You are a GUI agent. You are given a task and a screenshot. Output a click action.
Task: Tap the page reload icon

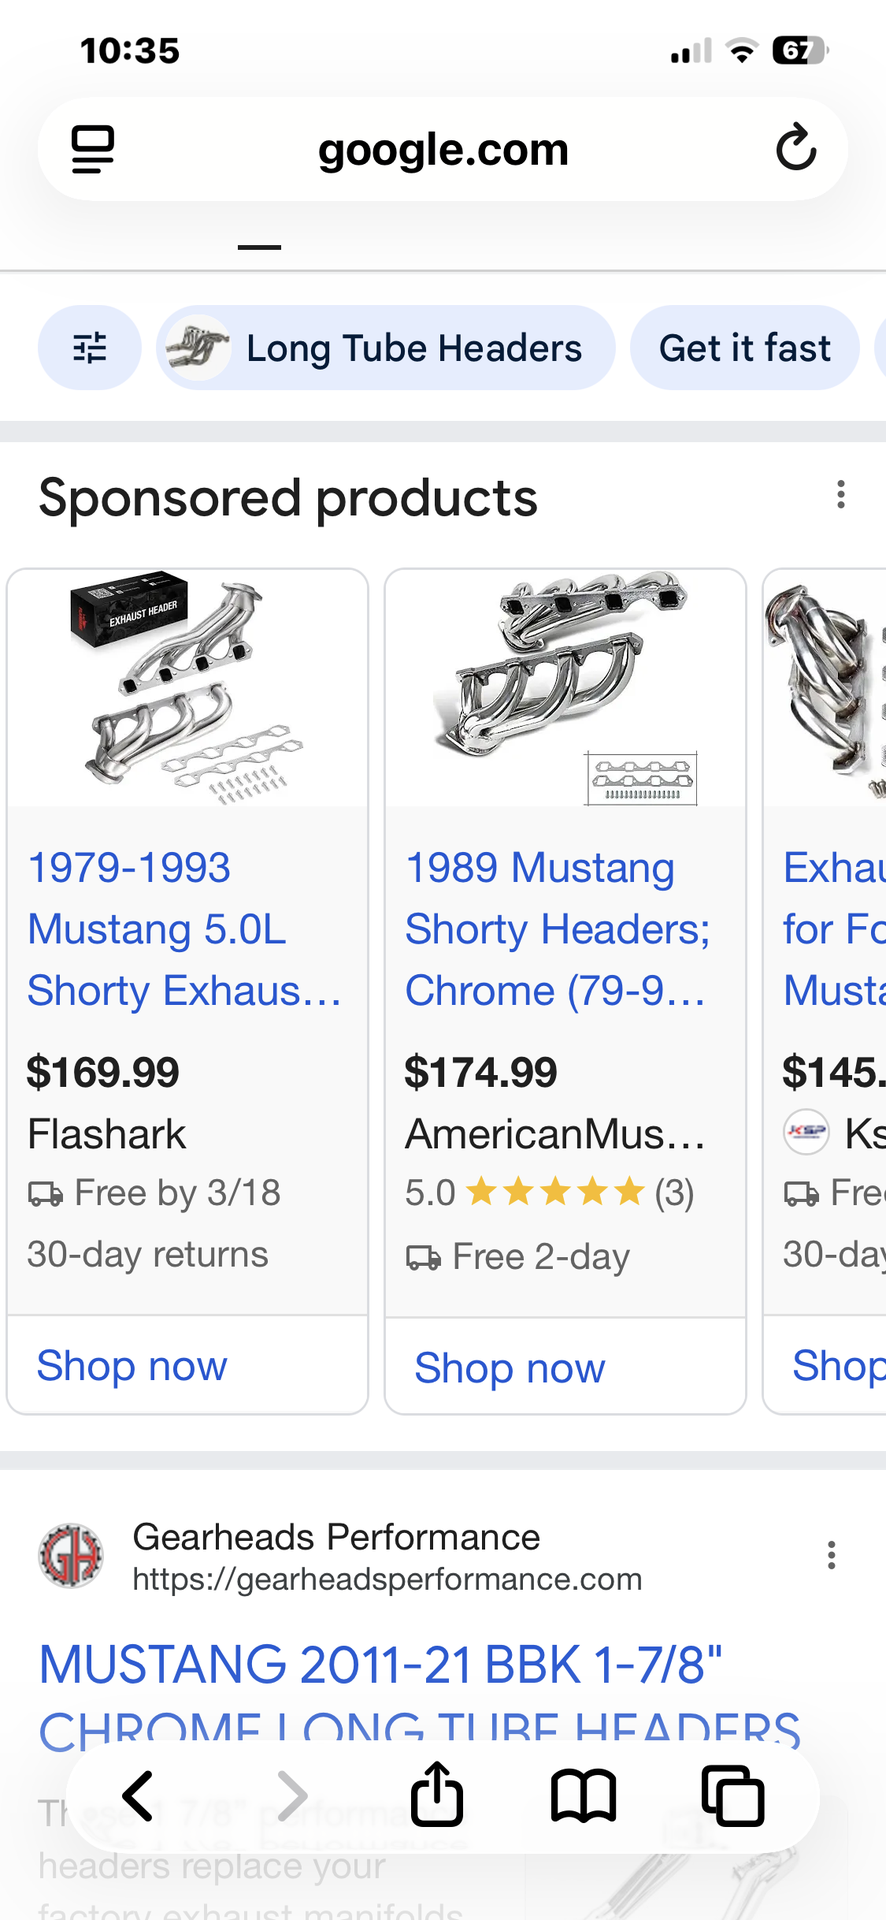[795, 148]
